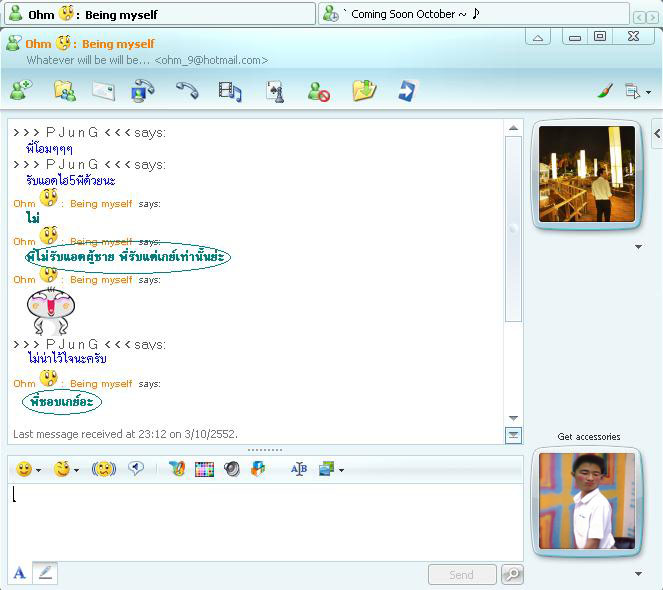Click the invite contact icon in toolbar
This screenshot has width=663, height=590.
point(20,91)
